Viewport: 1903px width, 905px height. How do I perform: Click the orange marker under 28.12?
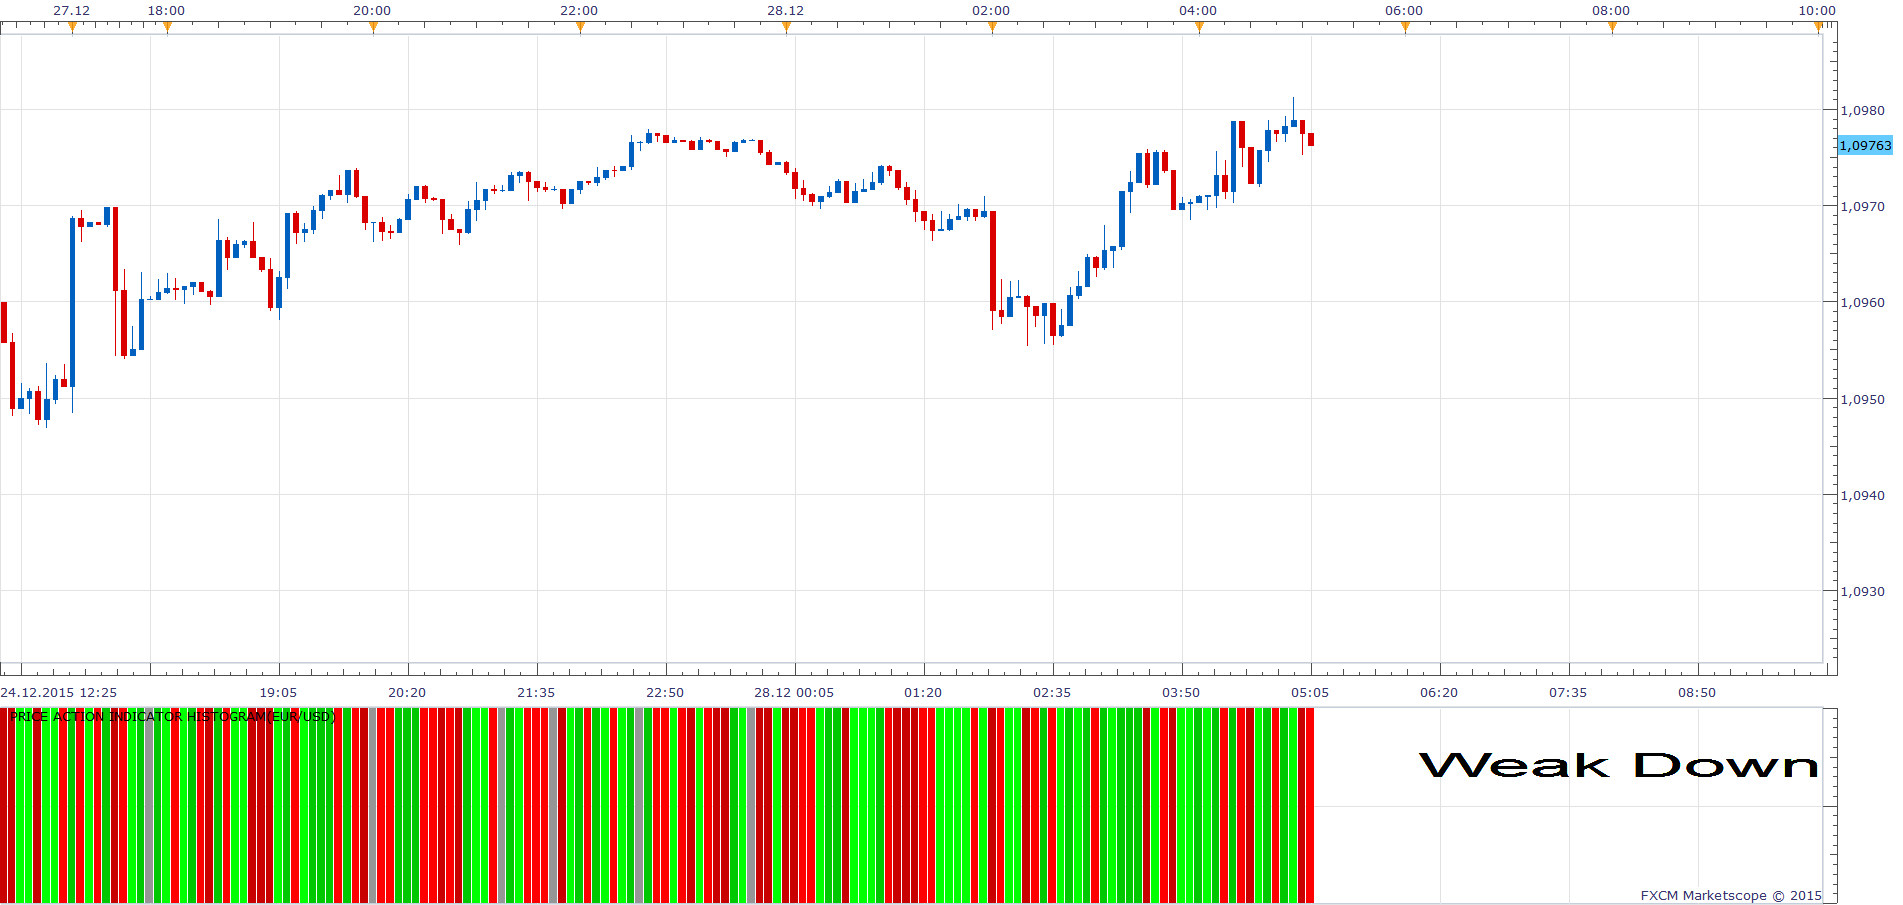pyautogui.click(x=786, y=27)
